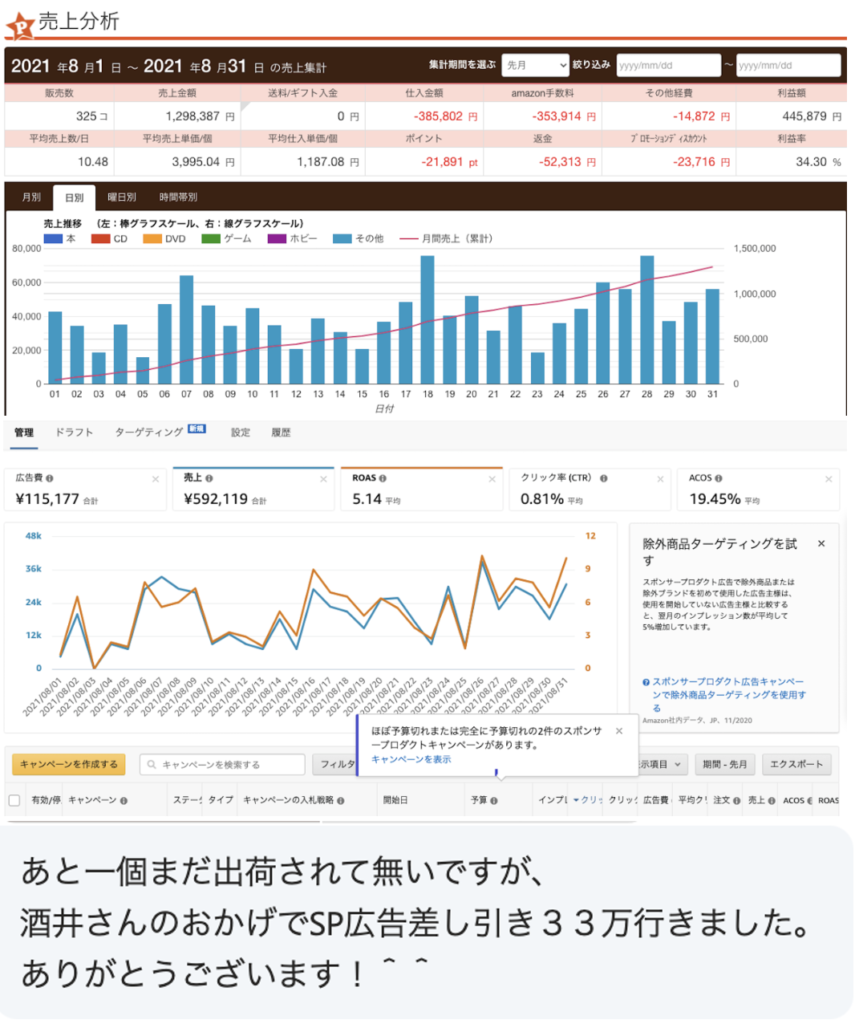Image resolution: width=855 pixels, height=1024 pixels.
Task: Open the ターゲティング tab
Action: [x=148, y=432]
